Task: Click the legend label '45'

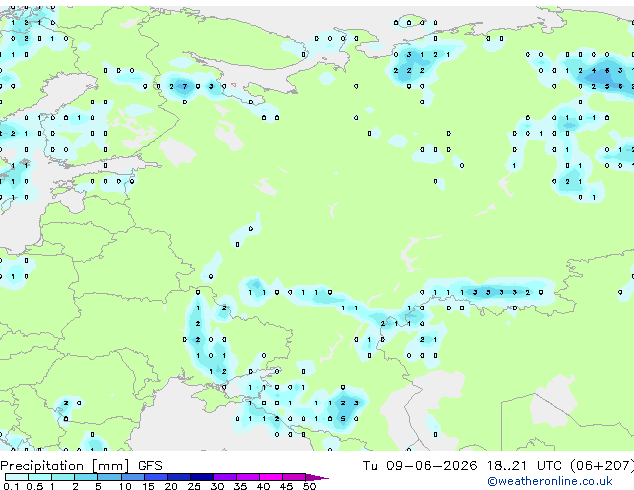Action: click(x=287, y=486)
